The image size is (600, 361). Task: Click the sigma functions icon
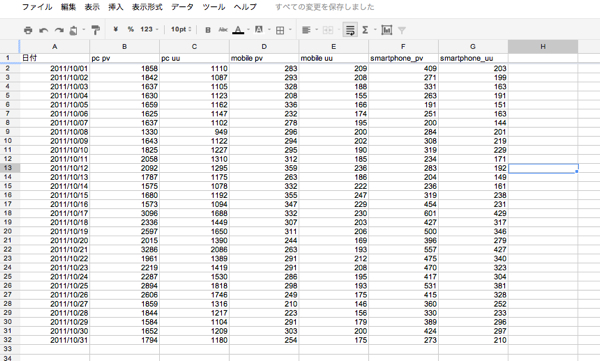coord(365,30)
